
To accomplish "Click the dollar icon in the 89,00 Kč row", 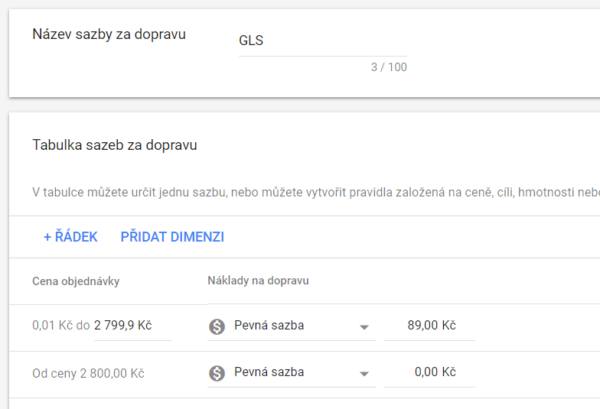I will click(217, 325).
